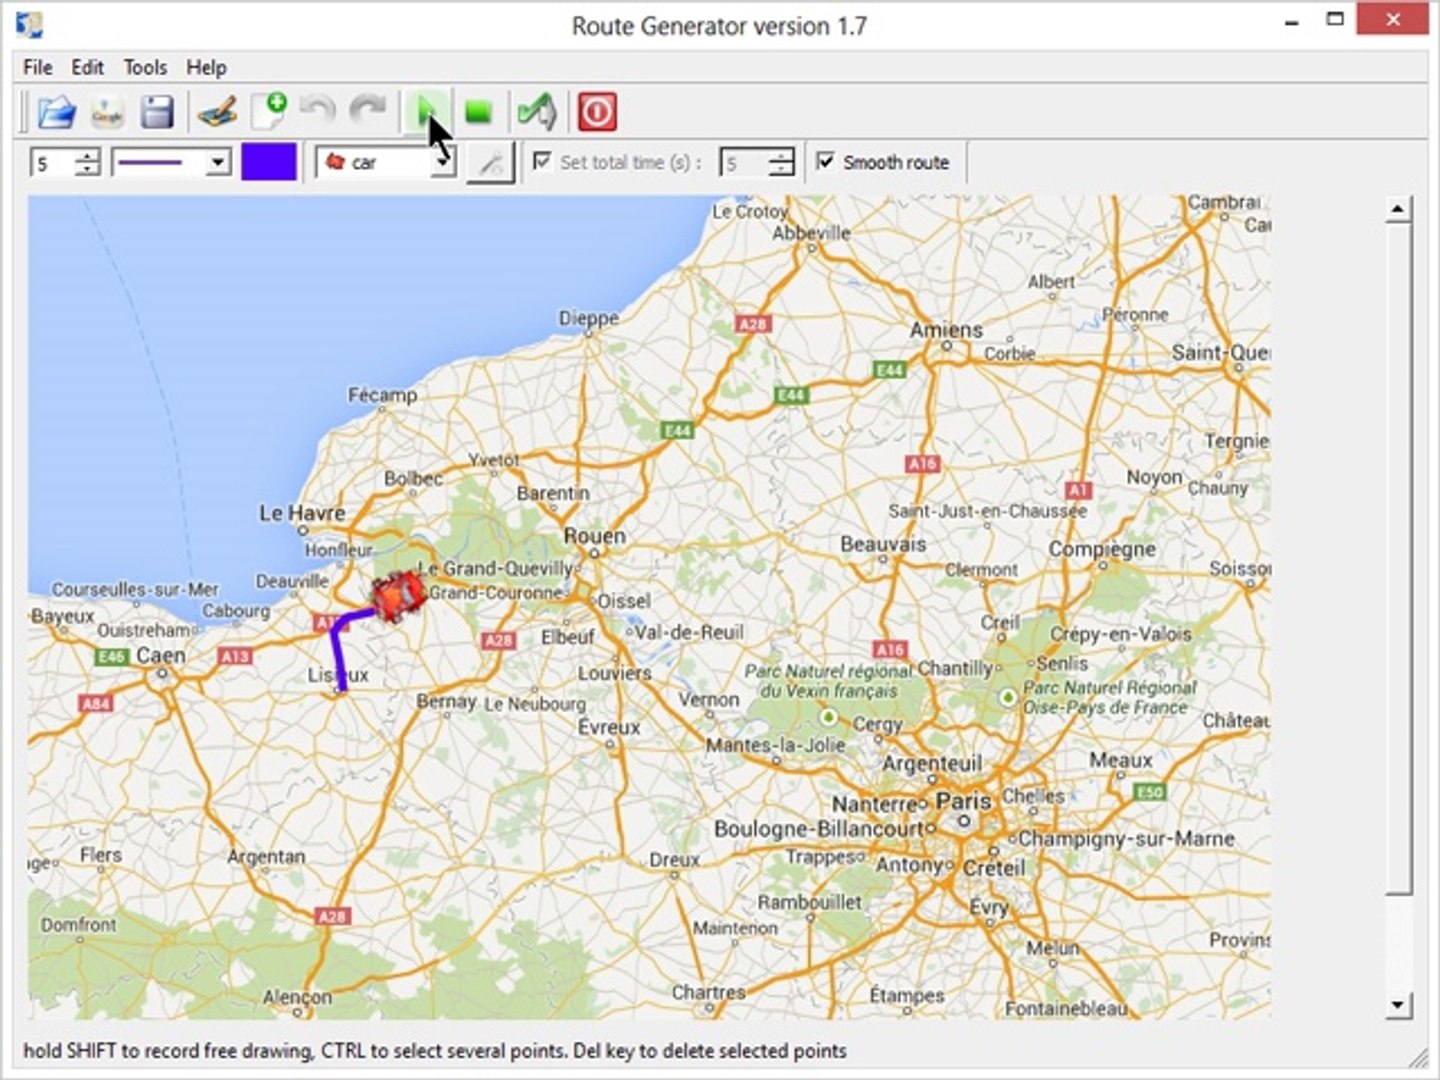Open the Tools menu

pyautogui.click(x=145, y=67)
